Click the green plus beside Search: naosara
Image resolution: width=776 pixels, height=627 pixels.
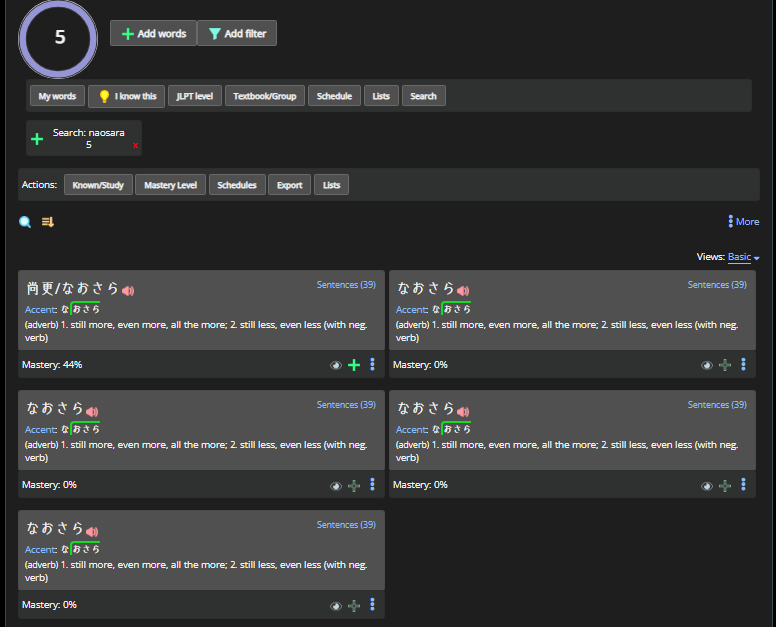37,139
